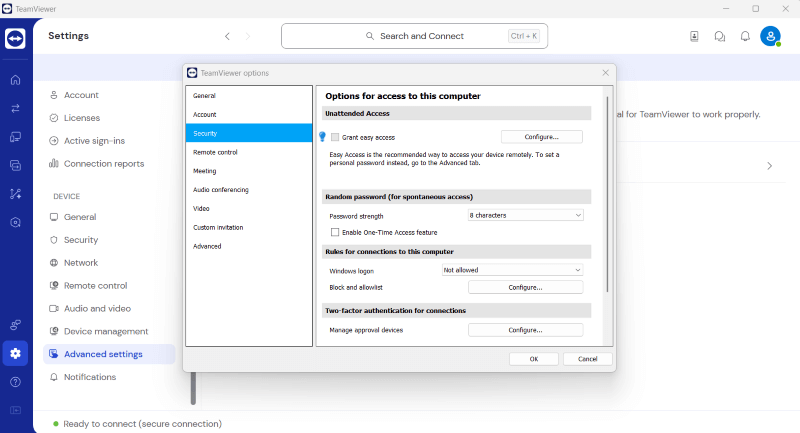Click the Security shield icon in Settings list
Viewport: 800px width, 433px height.
click(54, 240)
